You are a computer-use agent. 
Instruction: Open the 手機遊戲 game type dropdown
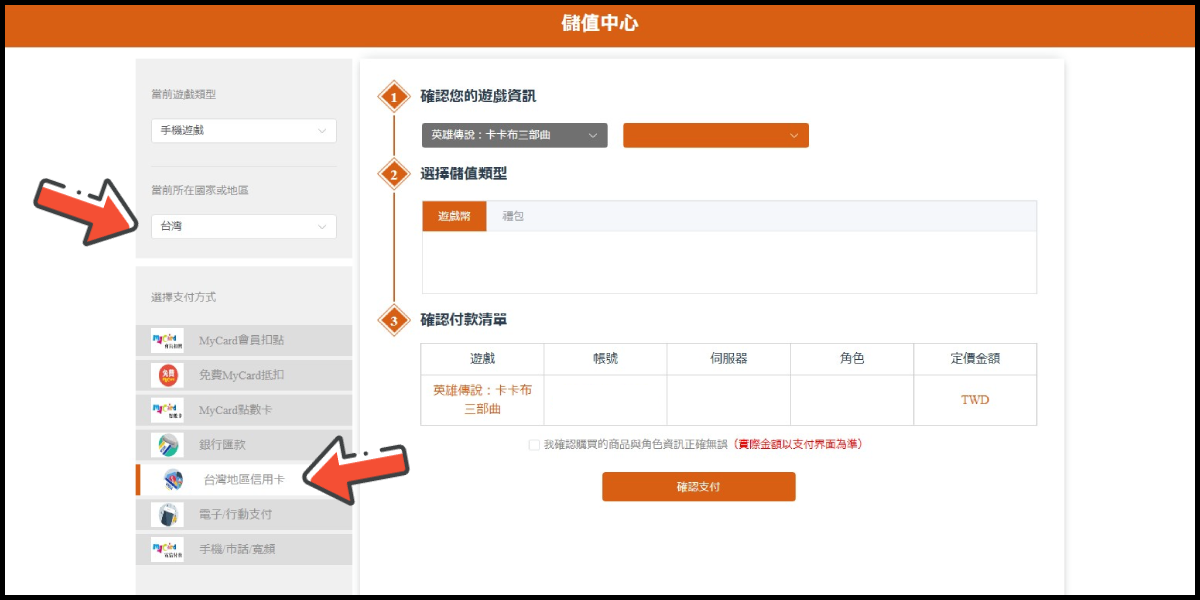coord(244,131)
